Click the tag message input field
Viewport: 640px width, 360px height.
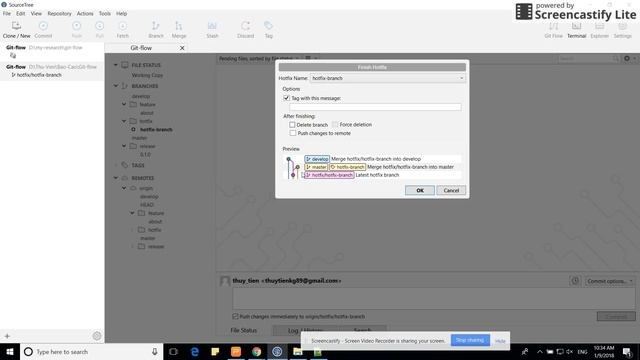[375, 107]
